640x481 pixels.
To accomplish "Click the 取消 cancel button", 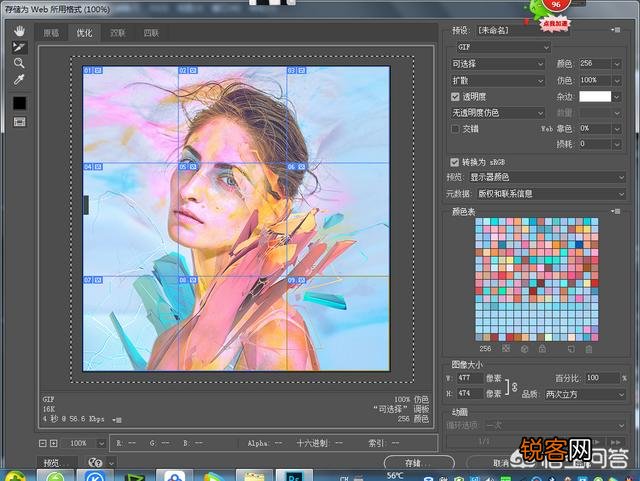I will (500, 463).
